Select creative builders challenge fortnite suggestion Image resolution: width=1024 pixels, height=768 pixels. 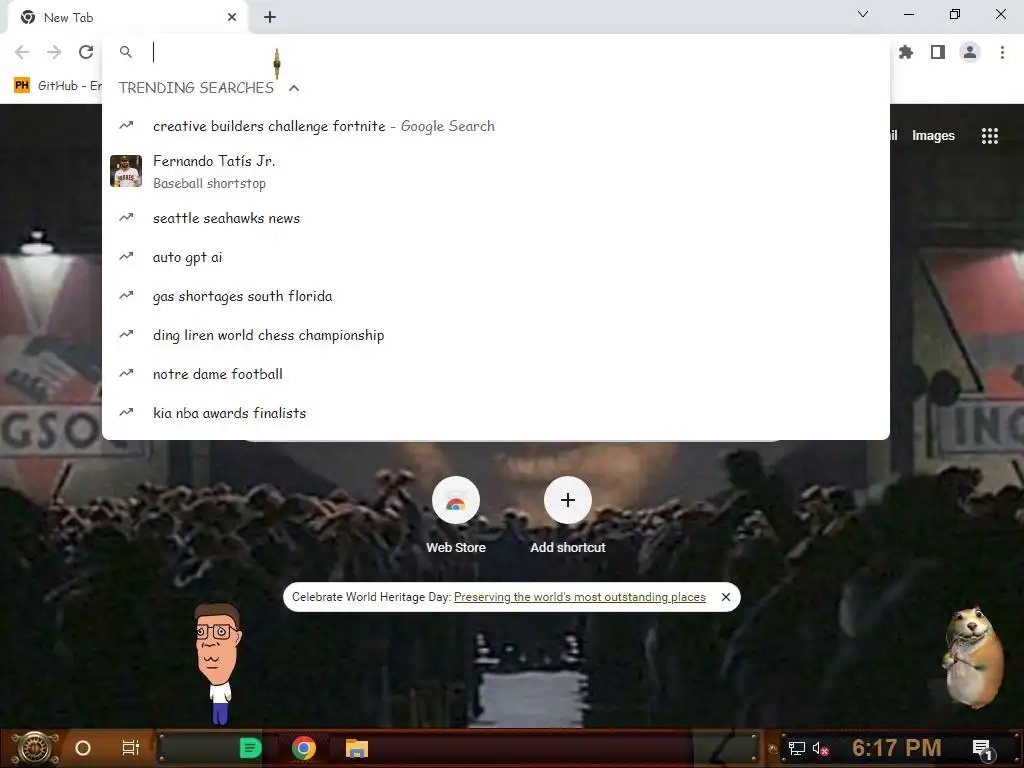(496, 126)
